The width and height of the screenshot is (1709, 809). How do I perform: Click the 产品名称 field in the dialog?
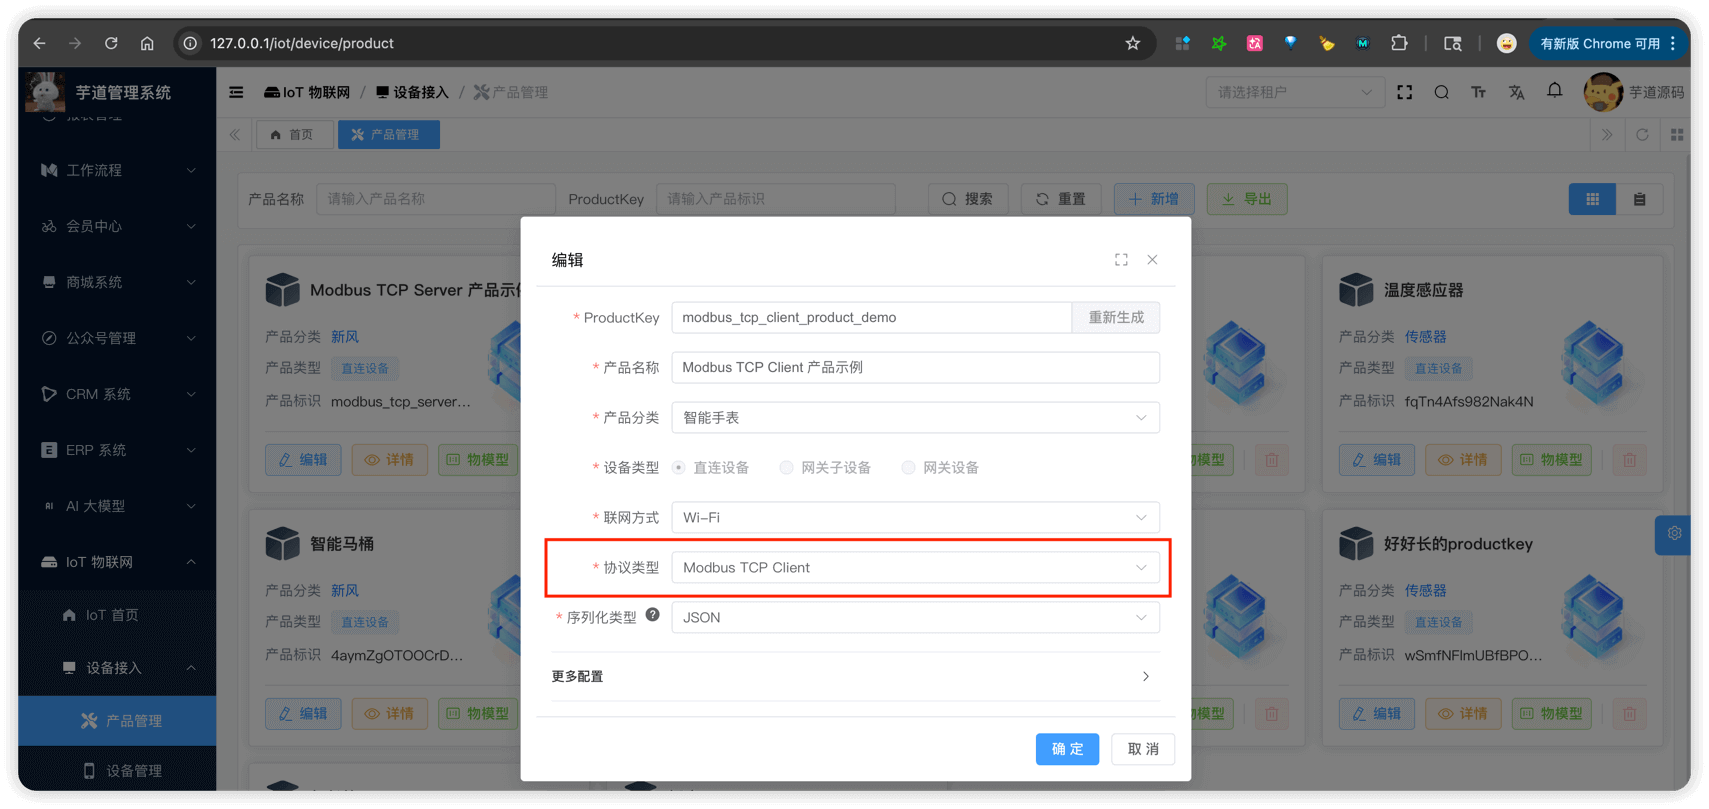click(x=915, y=368)
